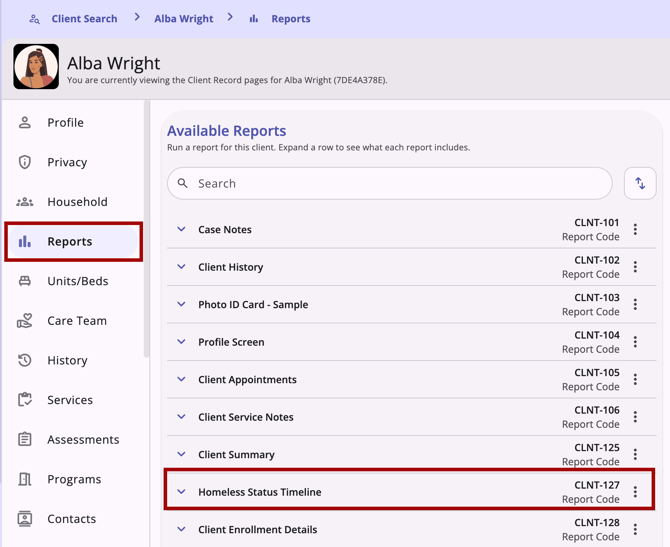Click the Household group icon
670x547 pixels.
25,202
